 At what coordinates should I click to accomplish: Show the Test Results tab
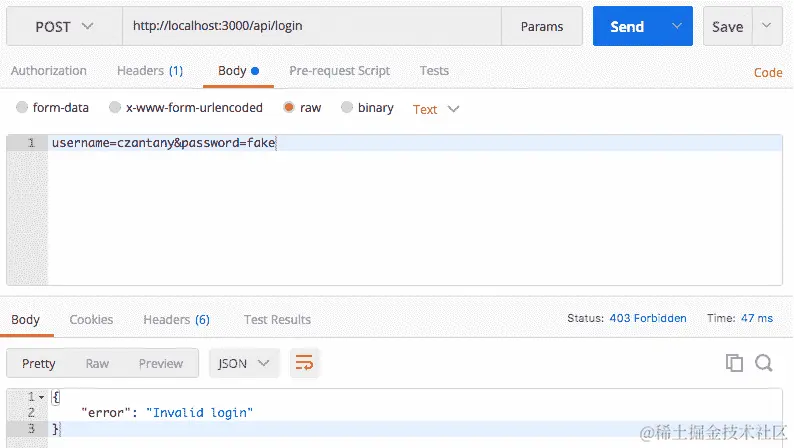click(277, 319)
